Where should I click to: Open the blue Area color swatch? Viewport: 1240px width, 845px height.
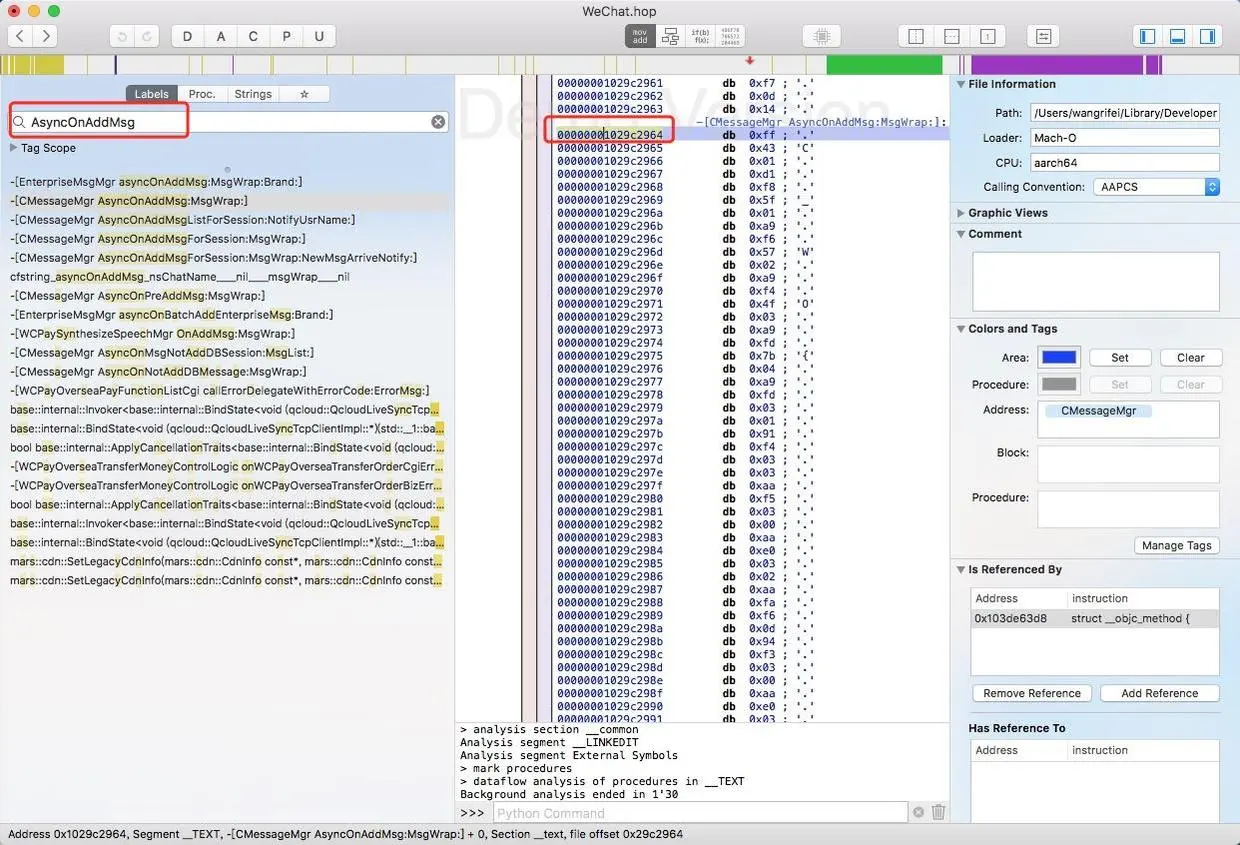(1059, 358)
